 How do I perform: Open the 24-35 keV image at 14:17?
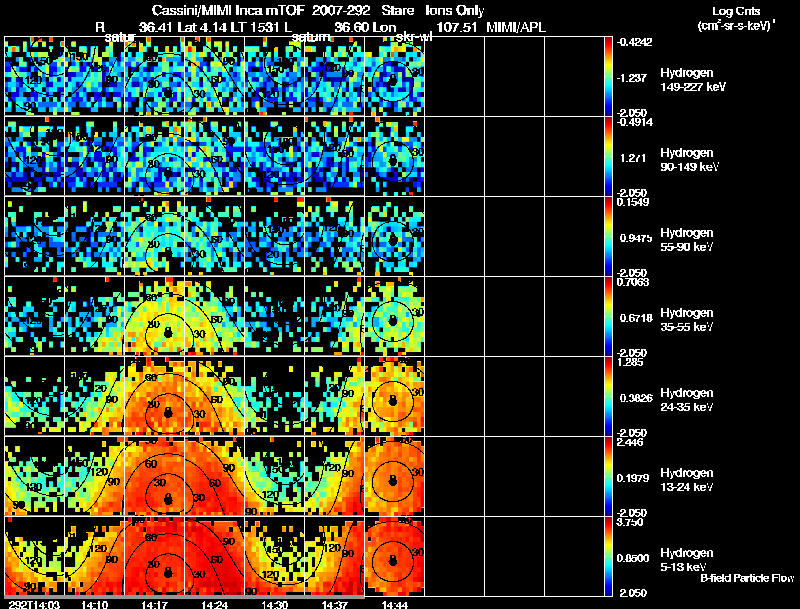tap(155, 396)
